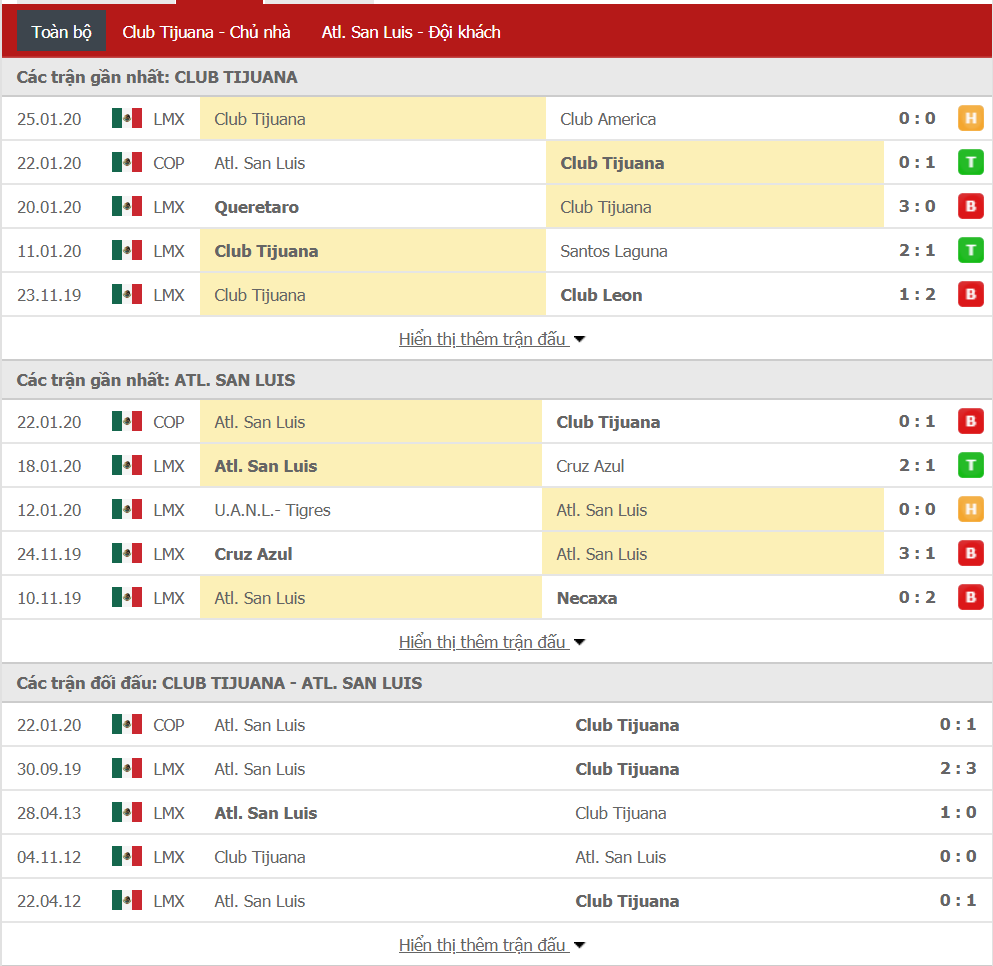This screenshot has height=966, width=993.
Task: Open Atl. San Luis - Đội khách tab
Action: click(410, 32)
